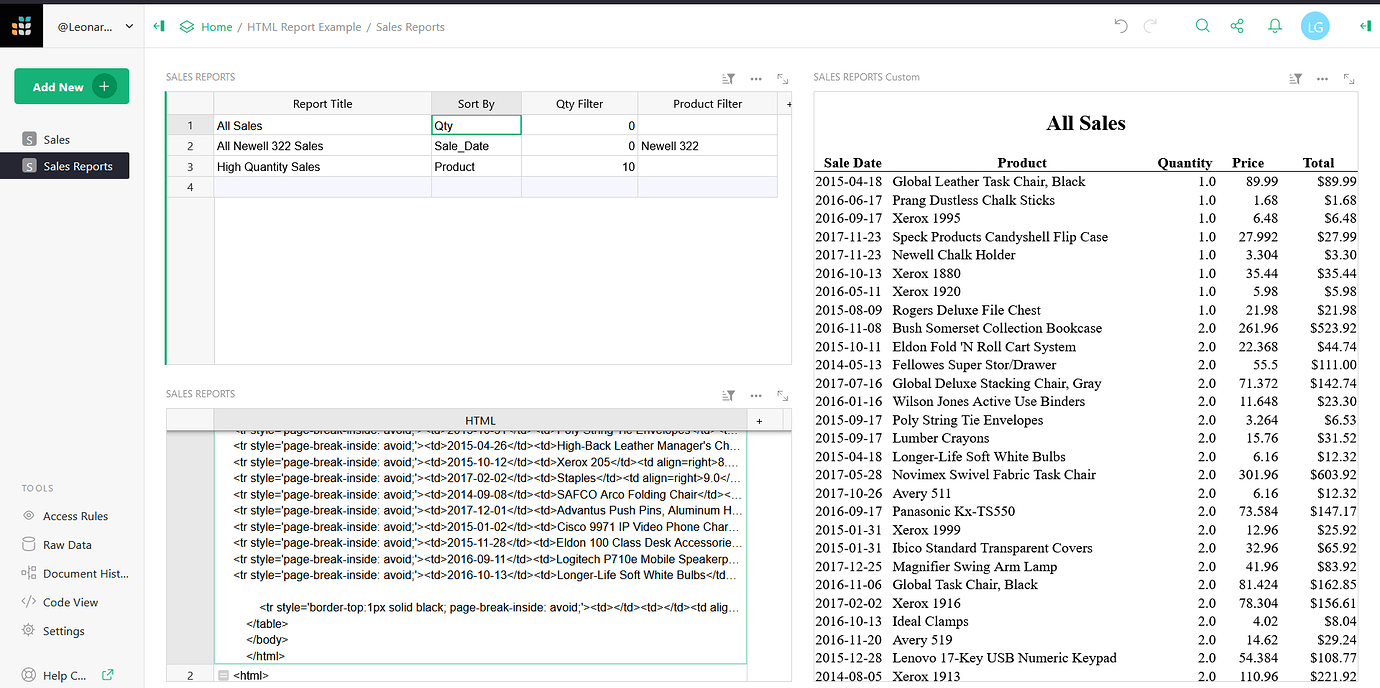This screenshot has width=1380, height=688.
Task: Open the Sort By column menu in the grid
Action: click(476, 103)
